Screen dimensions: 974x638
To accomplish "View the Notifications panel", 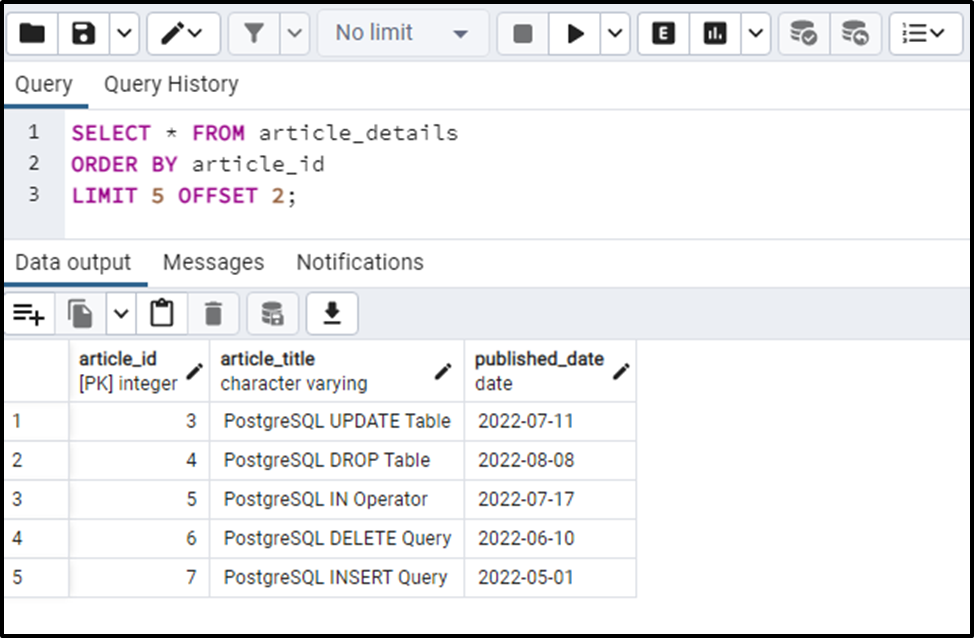I will click(359, 262).
